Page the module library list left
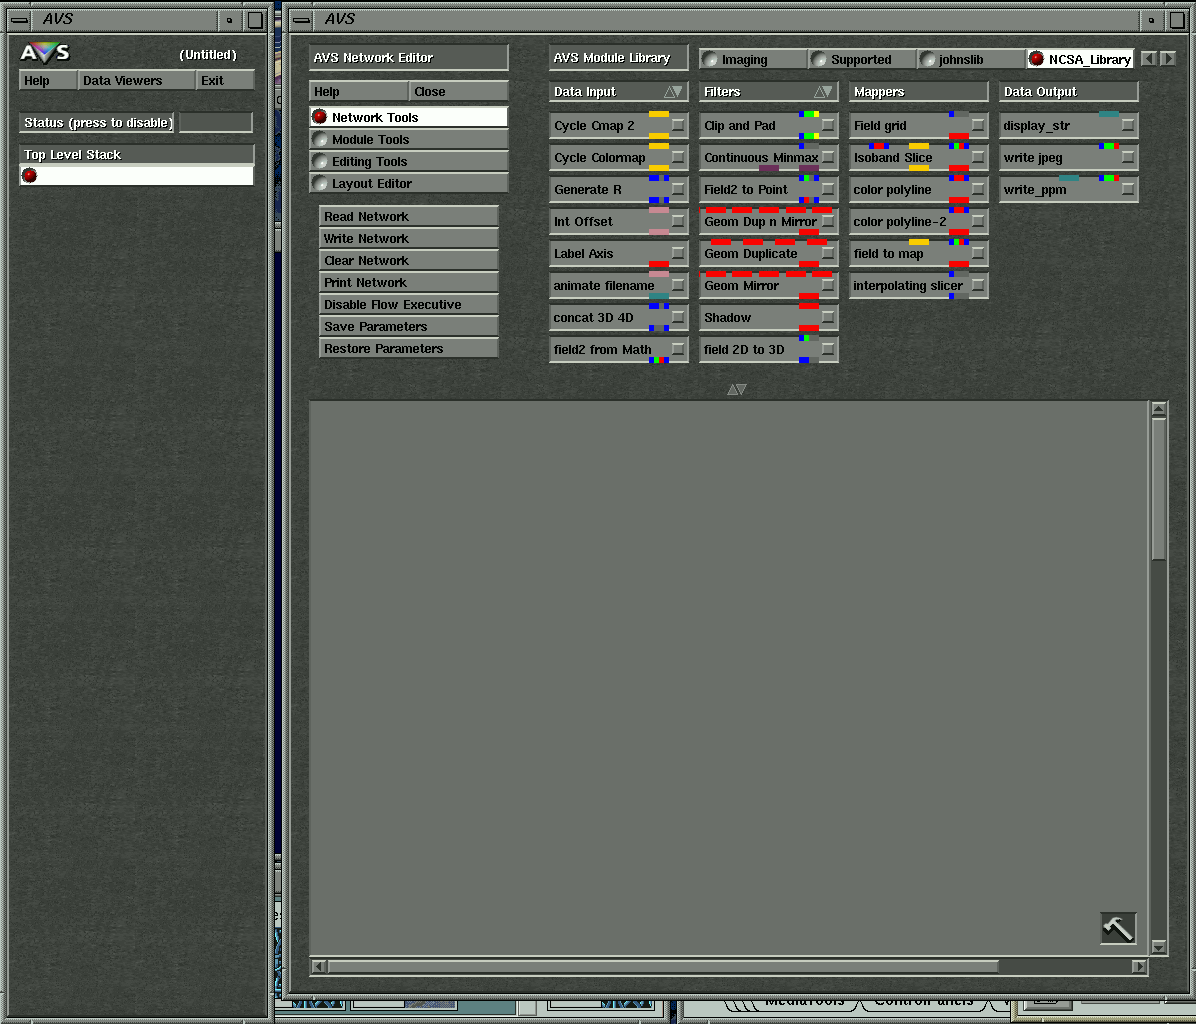Viewport: 1196px width, 1024px height. pos(1148,59)
